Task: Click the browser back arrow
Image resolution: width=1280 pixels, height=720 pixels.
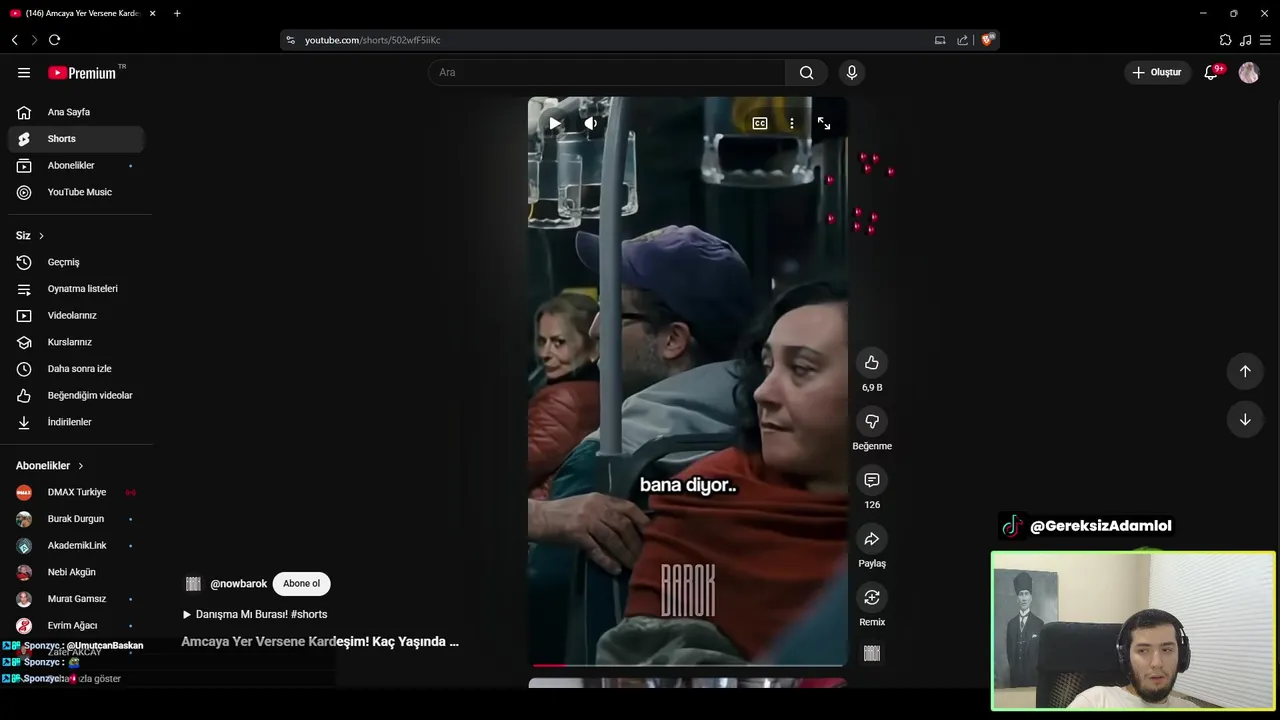Action: click(15, 40)
